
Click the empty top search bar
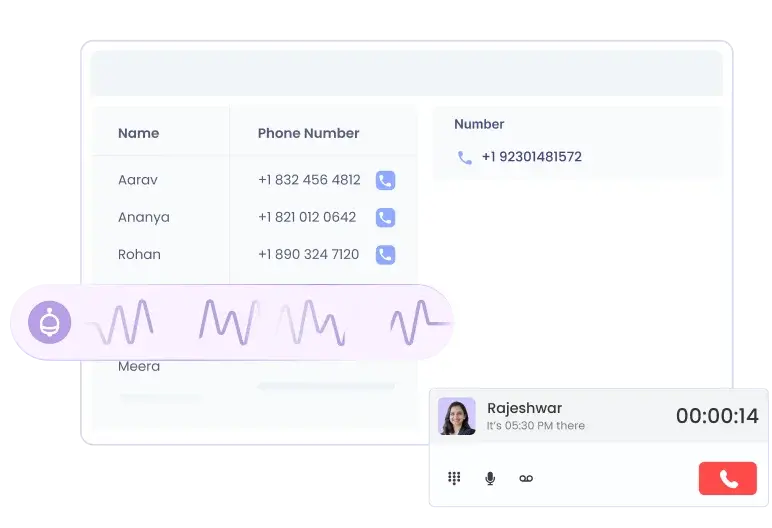(x=406, y=73)
